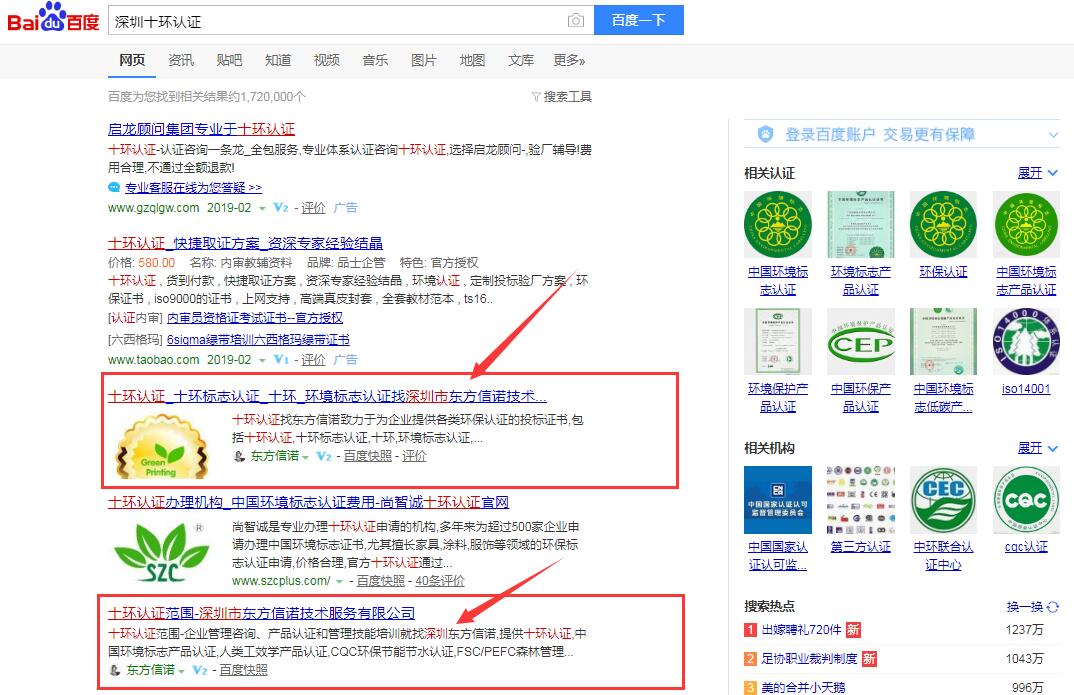Expand the login banner chevron on right

click(x=1053, y=134)
